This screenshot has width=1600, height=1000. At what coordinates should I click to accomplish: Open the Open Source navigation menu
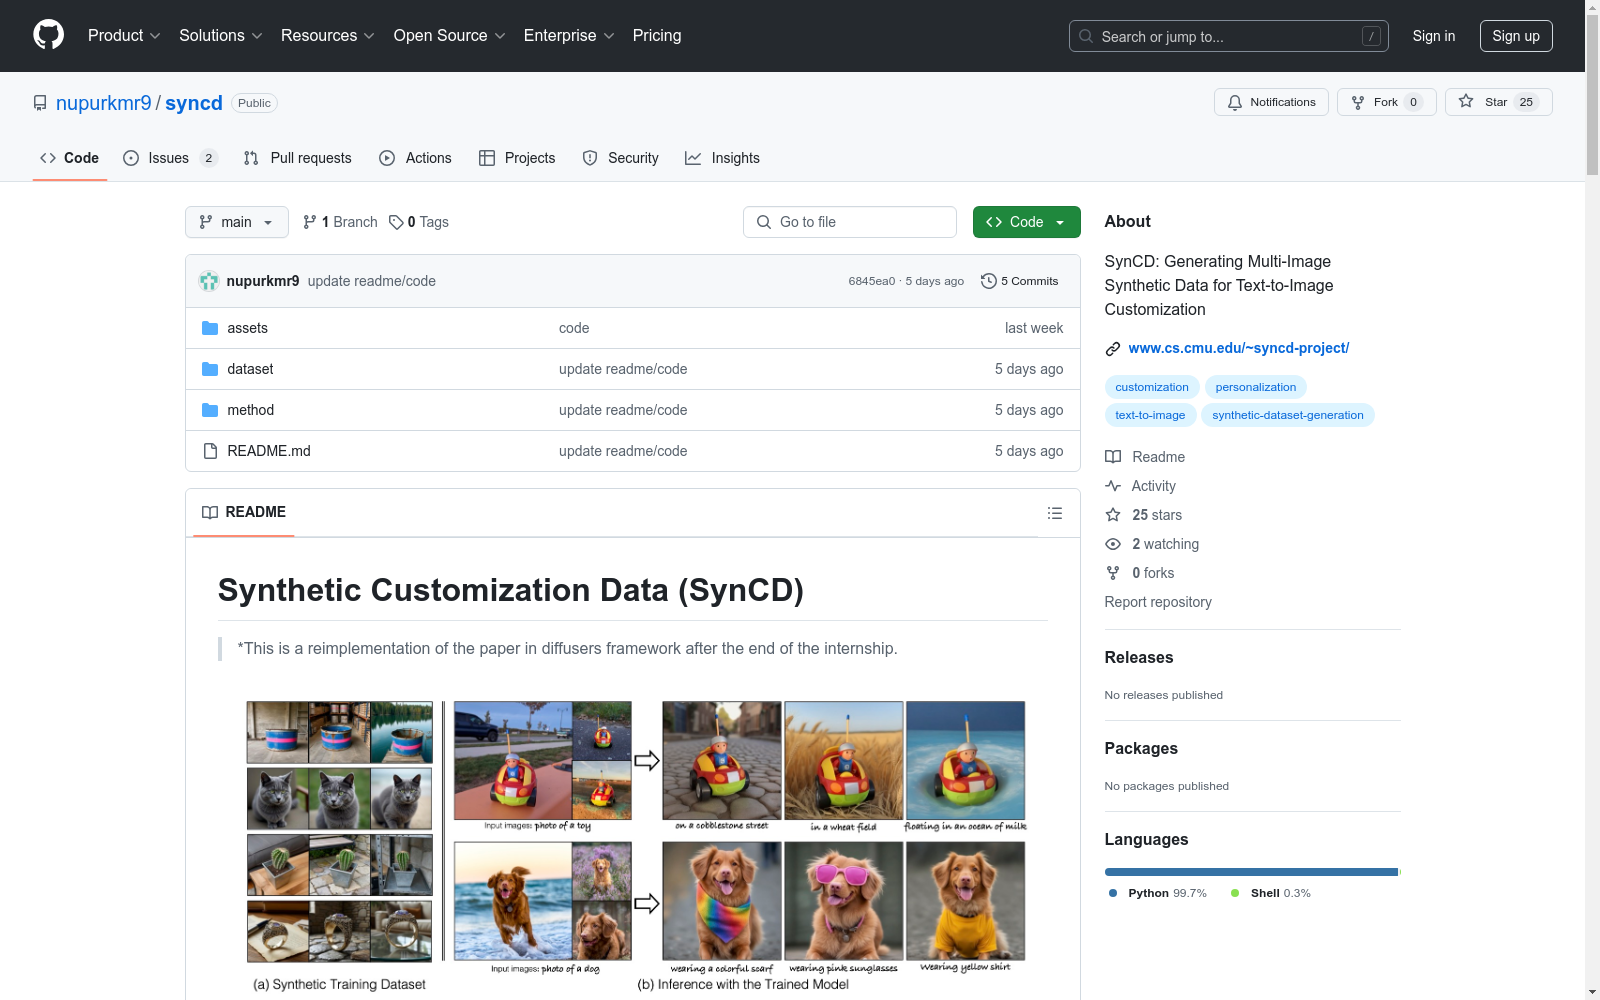coord(449,35)
